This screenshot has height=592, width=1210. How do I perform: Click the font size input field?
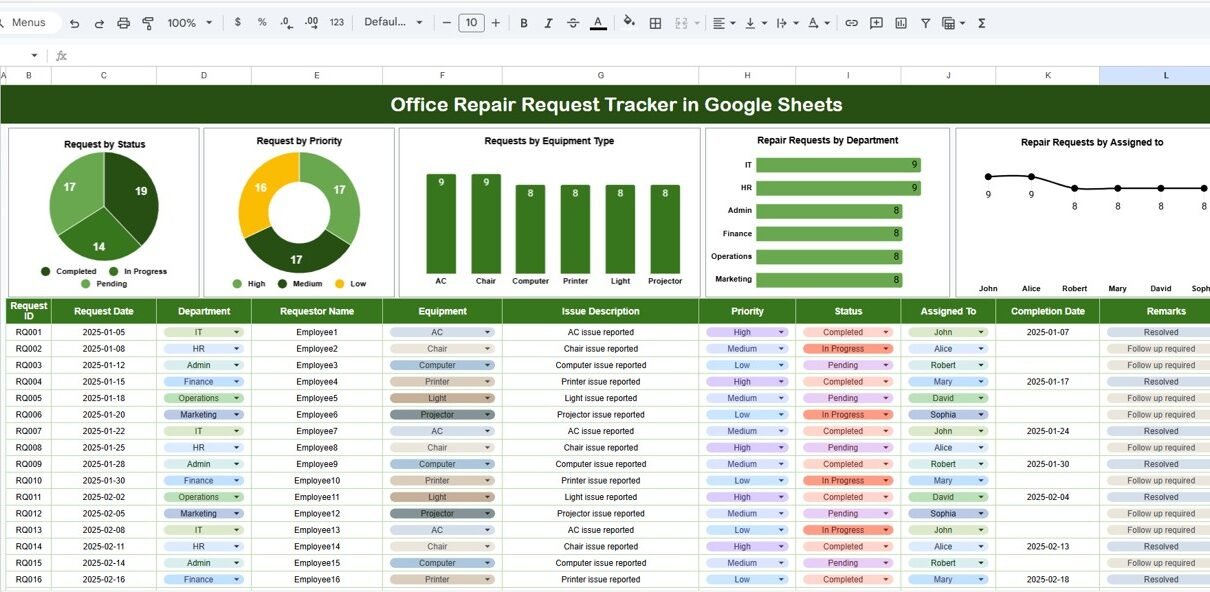click(x=471, y=23)
